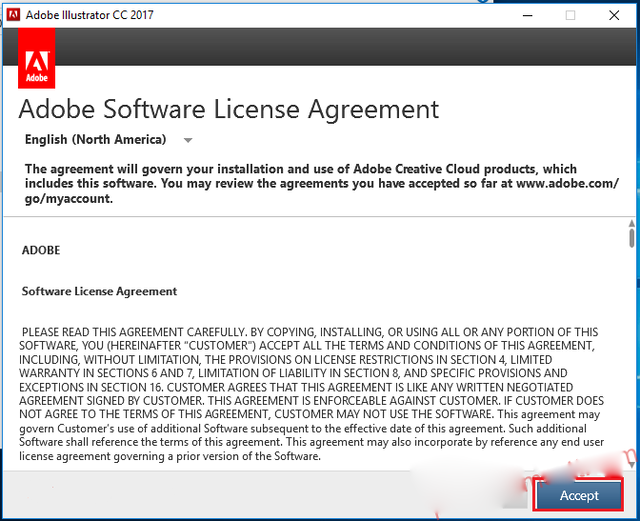Click the dropdown arrow beside the language selection
Image resolution: width=640 pixels, height=521 pixels.
click(x=188, y=140)
